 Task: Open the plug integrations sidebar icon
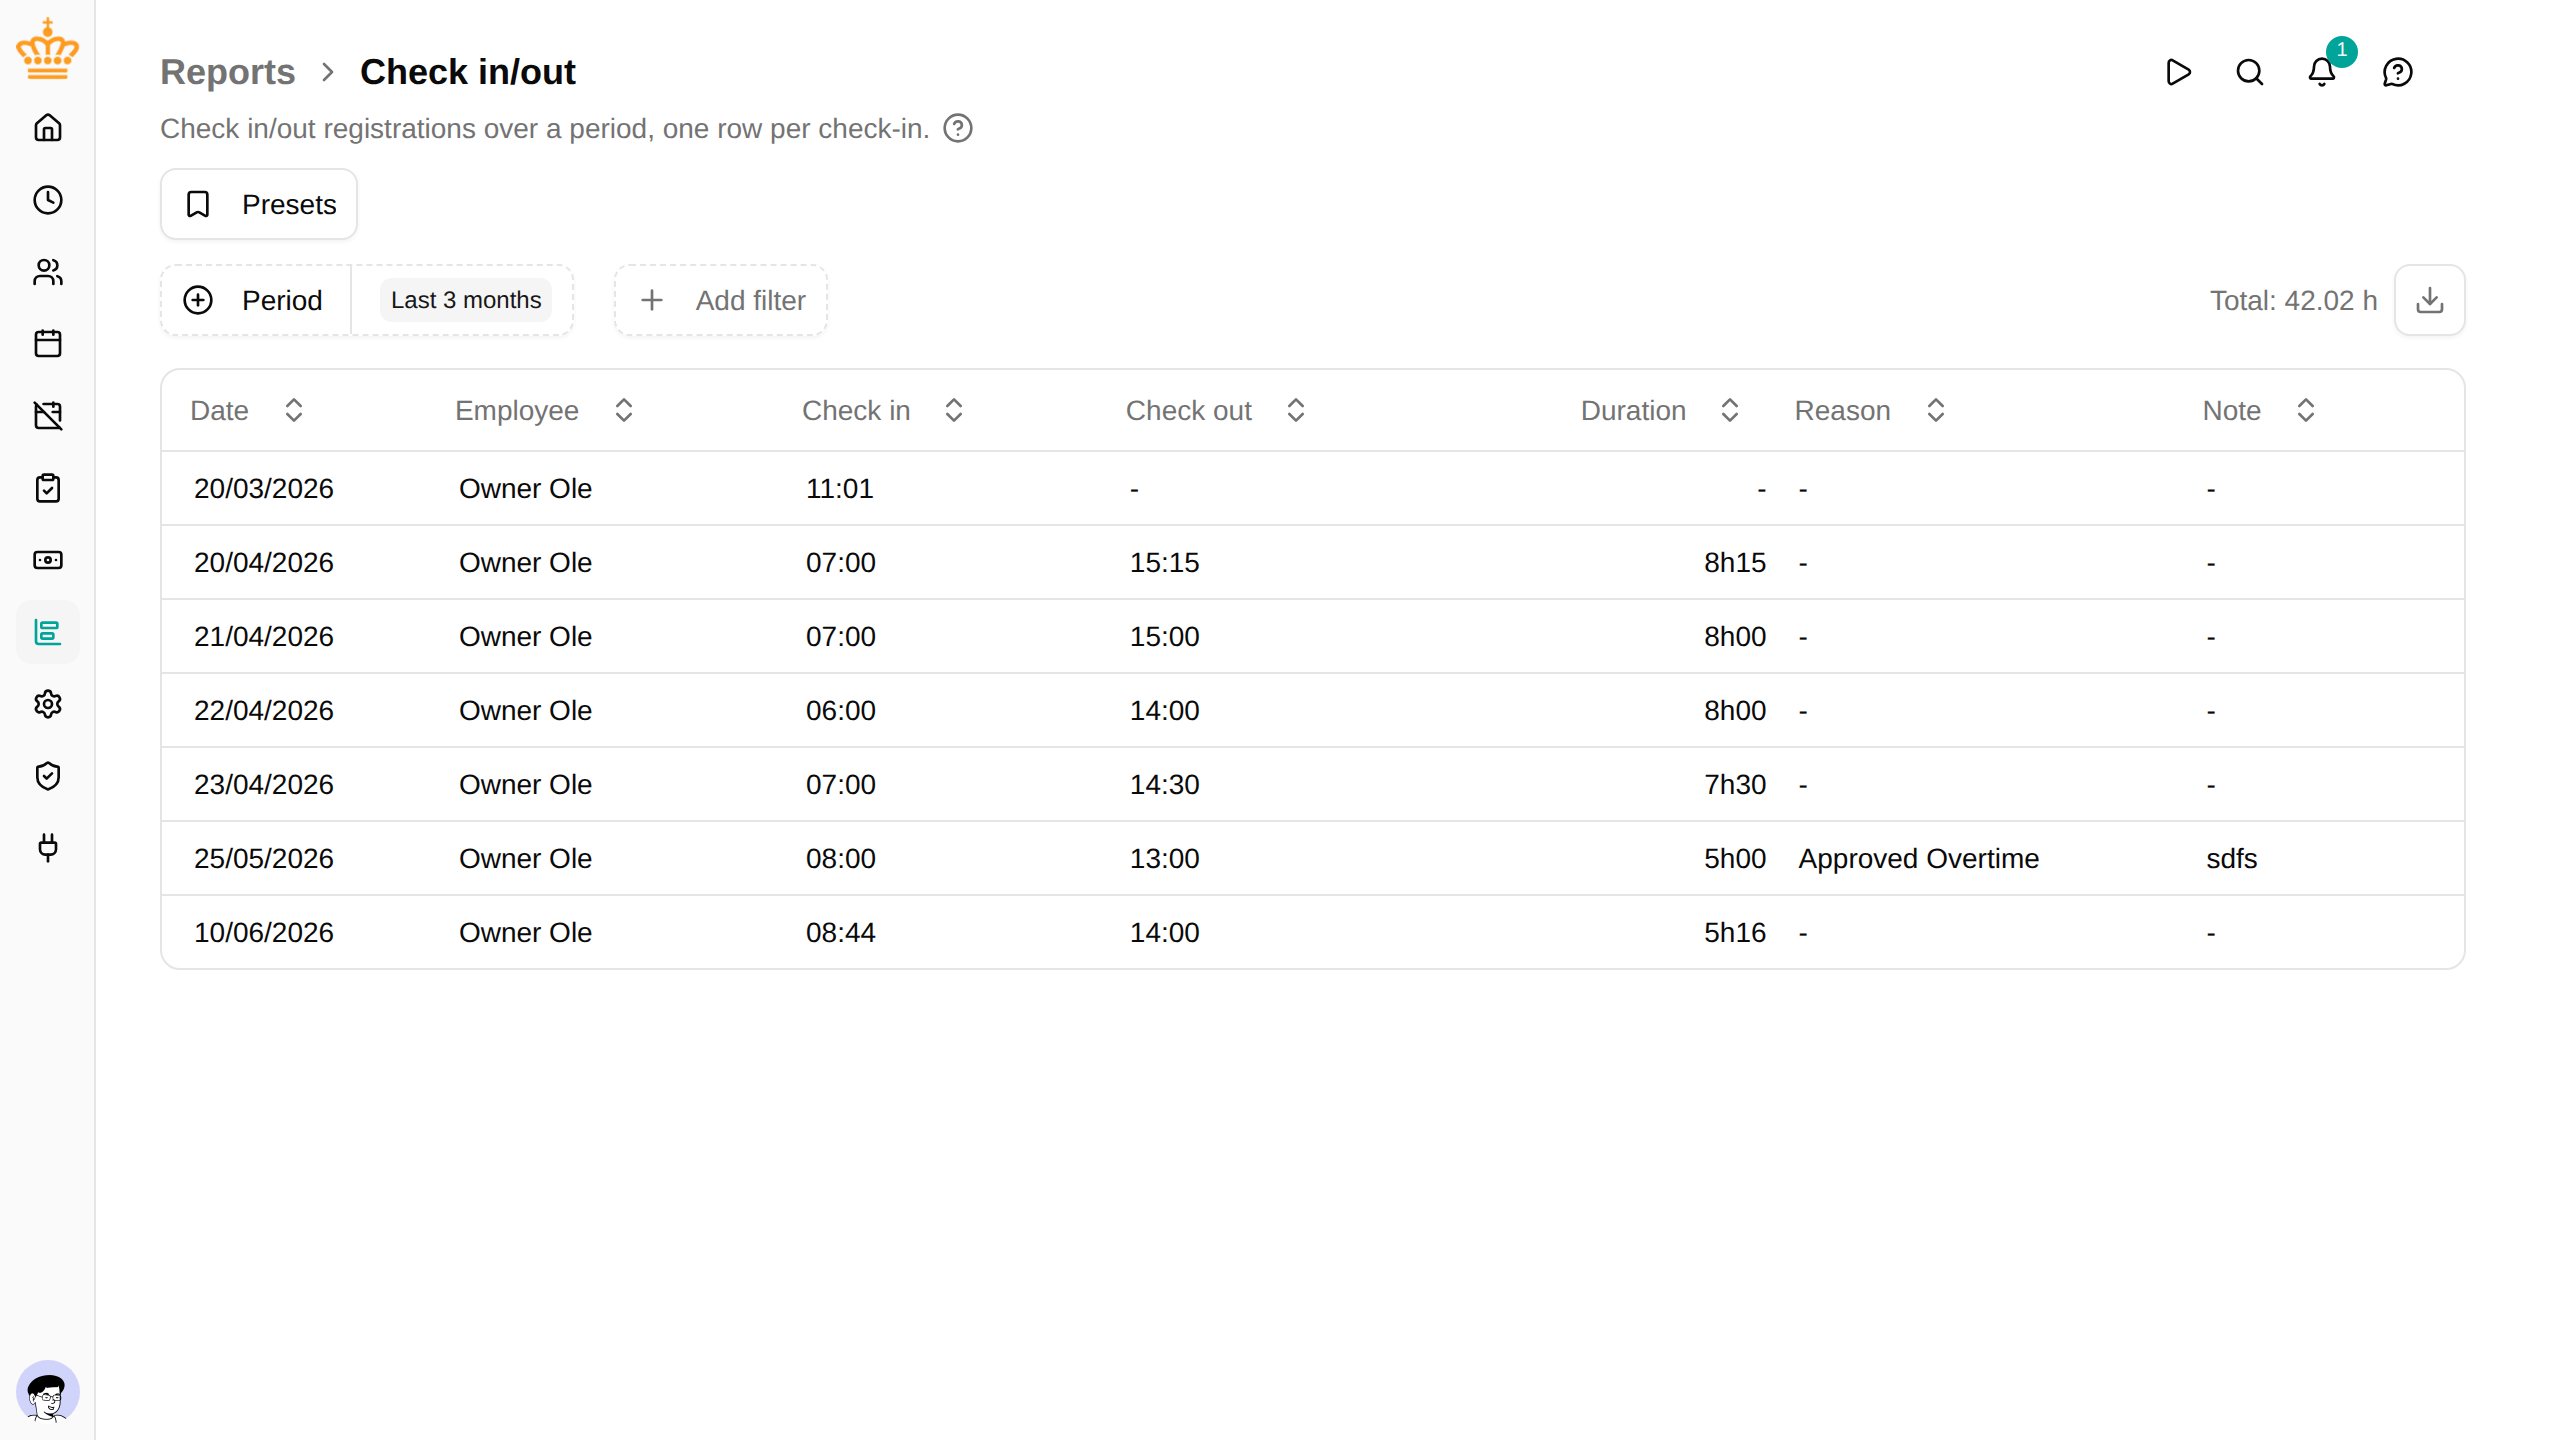click(x=47, y=848)
